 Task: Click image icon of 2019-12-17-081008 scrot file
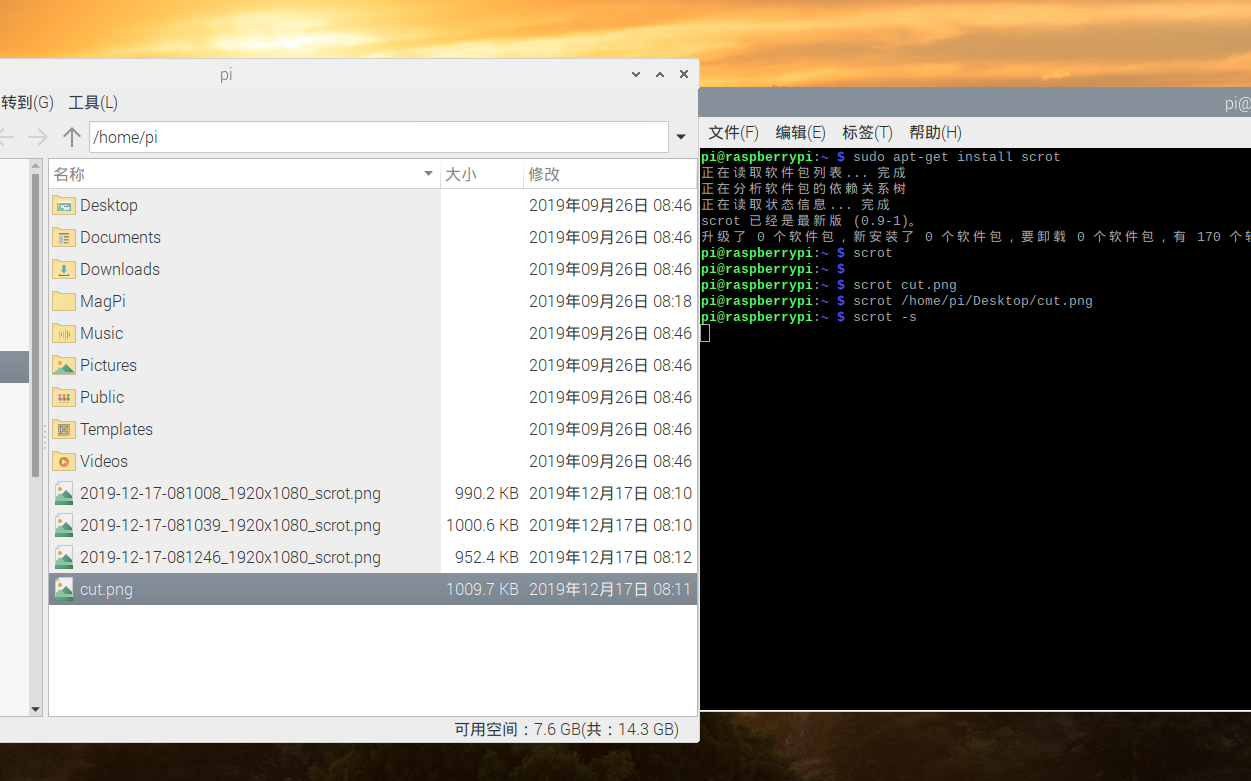[64, 493]
